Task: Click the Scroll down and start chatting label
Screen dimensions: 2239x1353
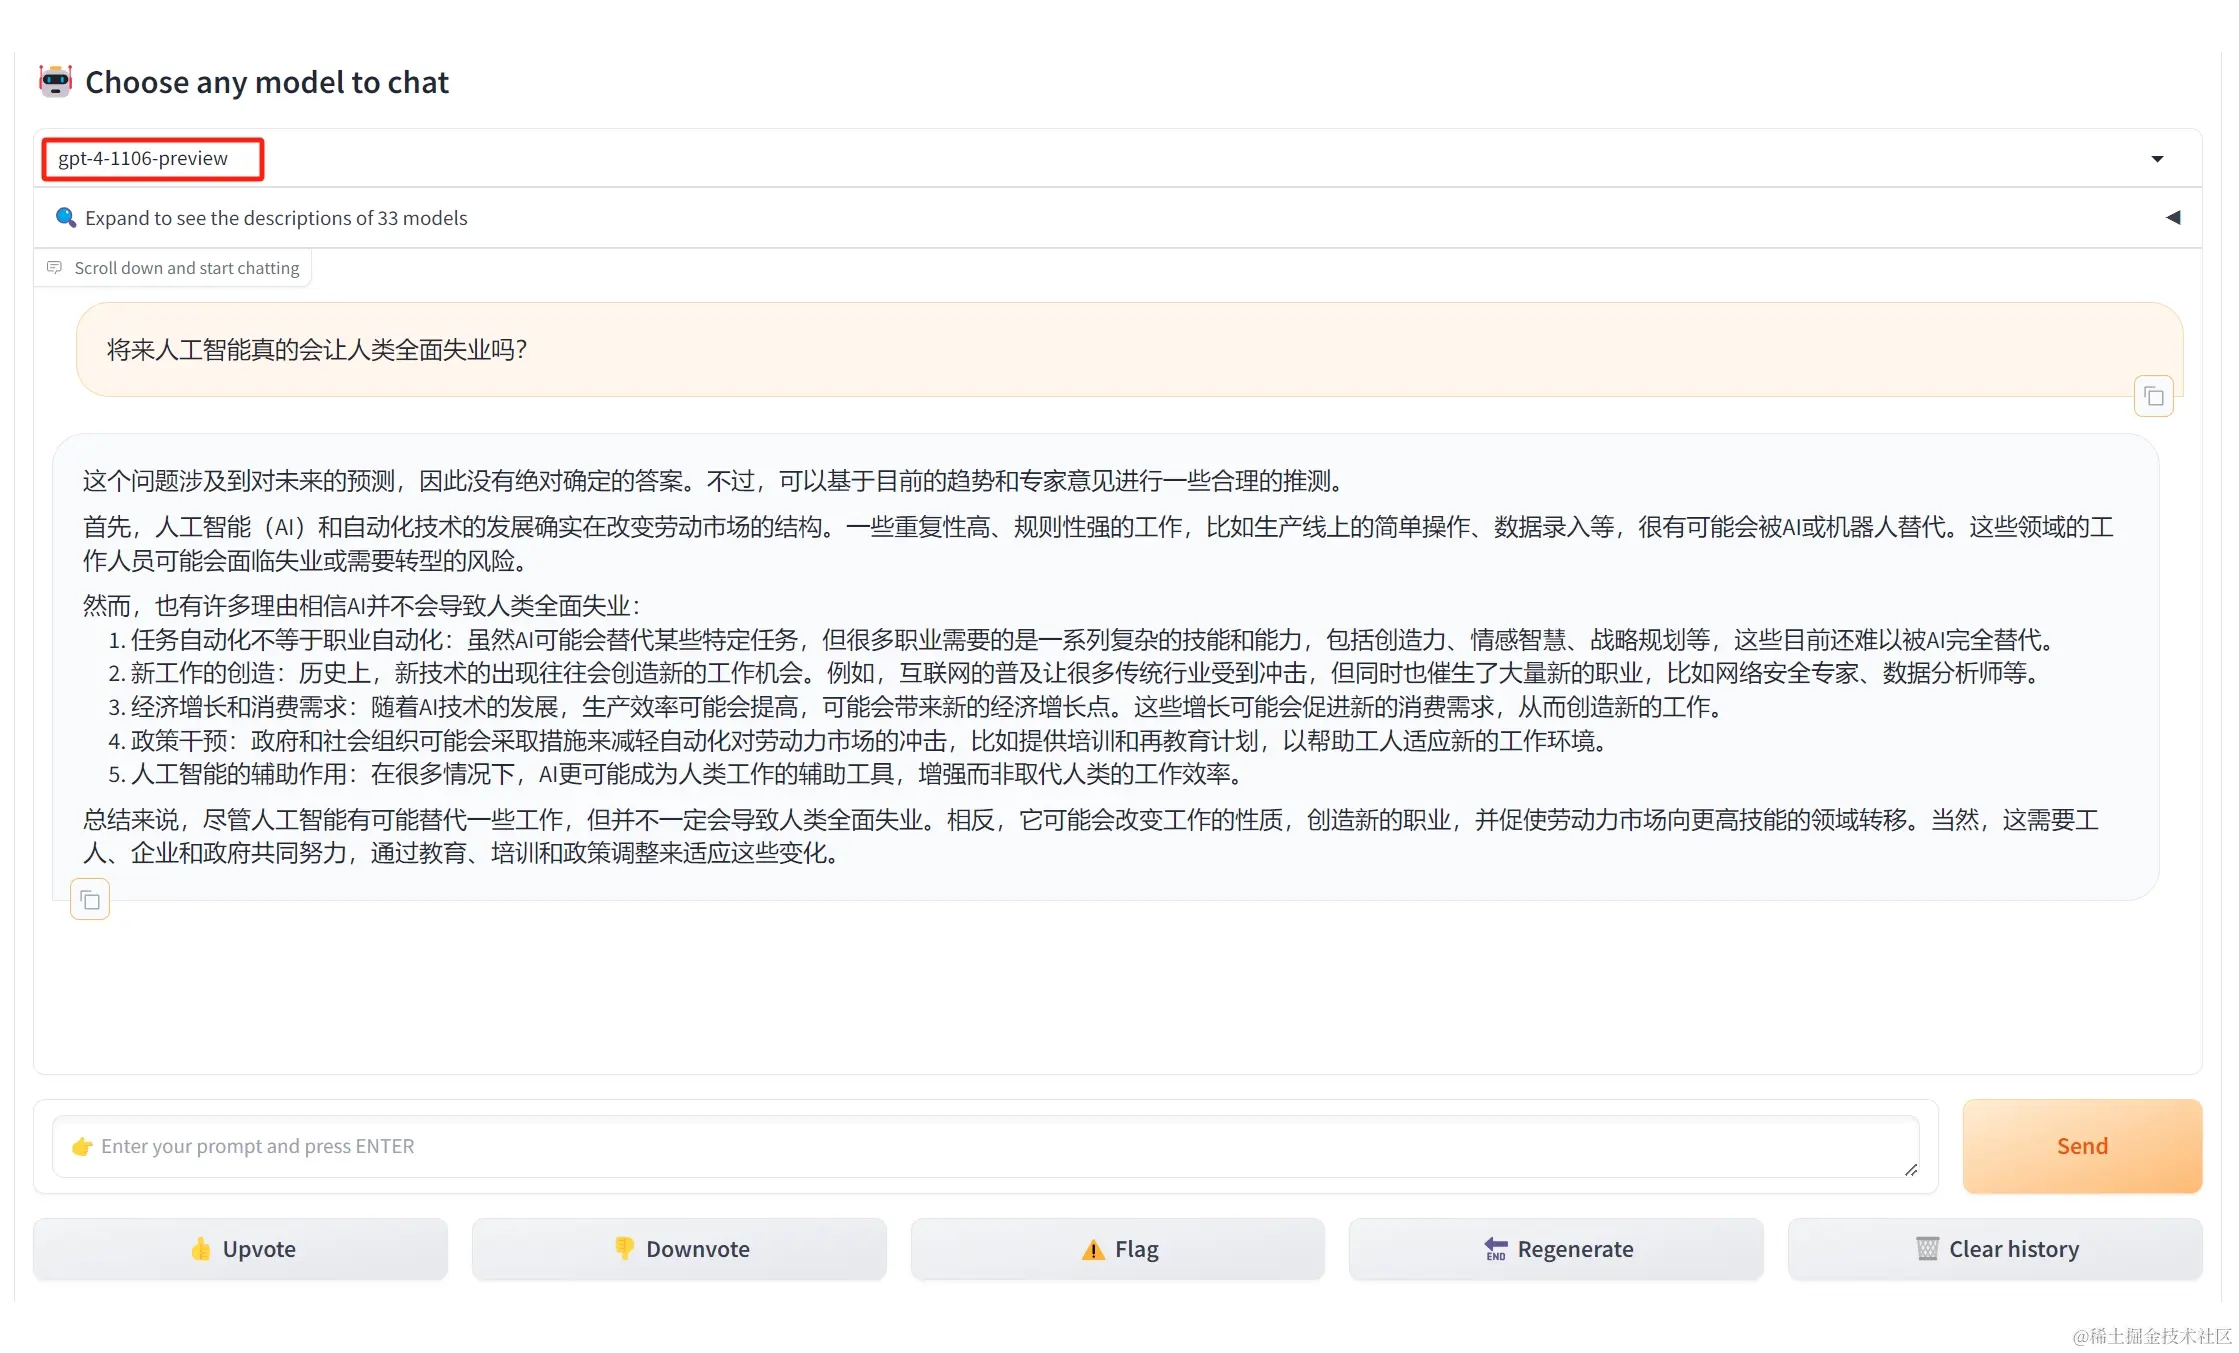Action: 186,268
